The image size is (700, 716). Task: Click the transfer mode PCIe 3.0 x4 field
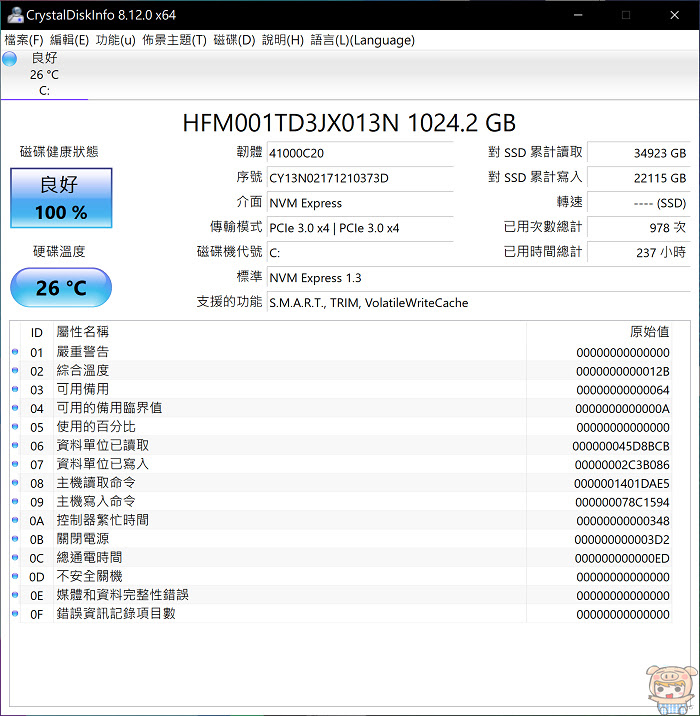pos(360,228)
